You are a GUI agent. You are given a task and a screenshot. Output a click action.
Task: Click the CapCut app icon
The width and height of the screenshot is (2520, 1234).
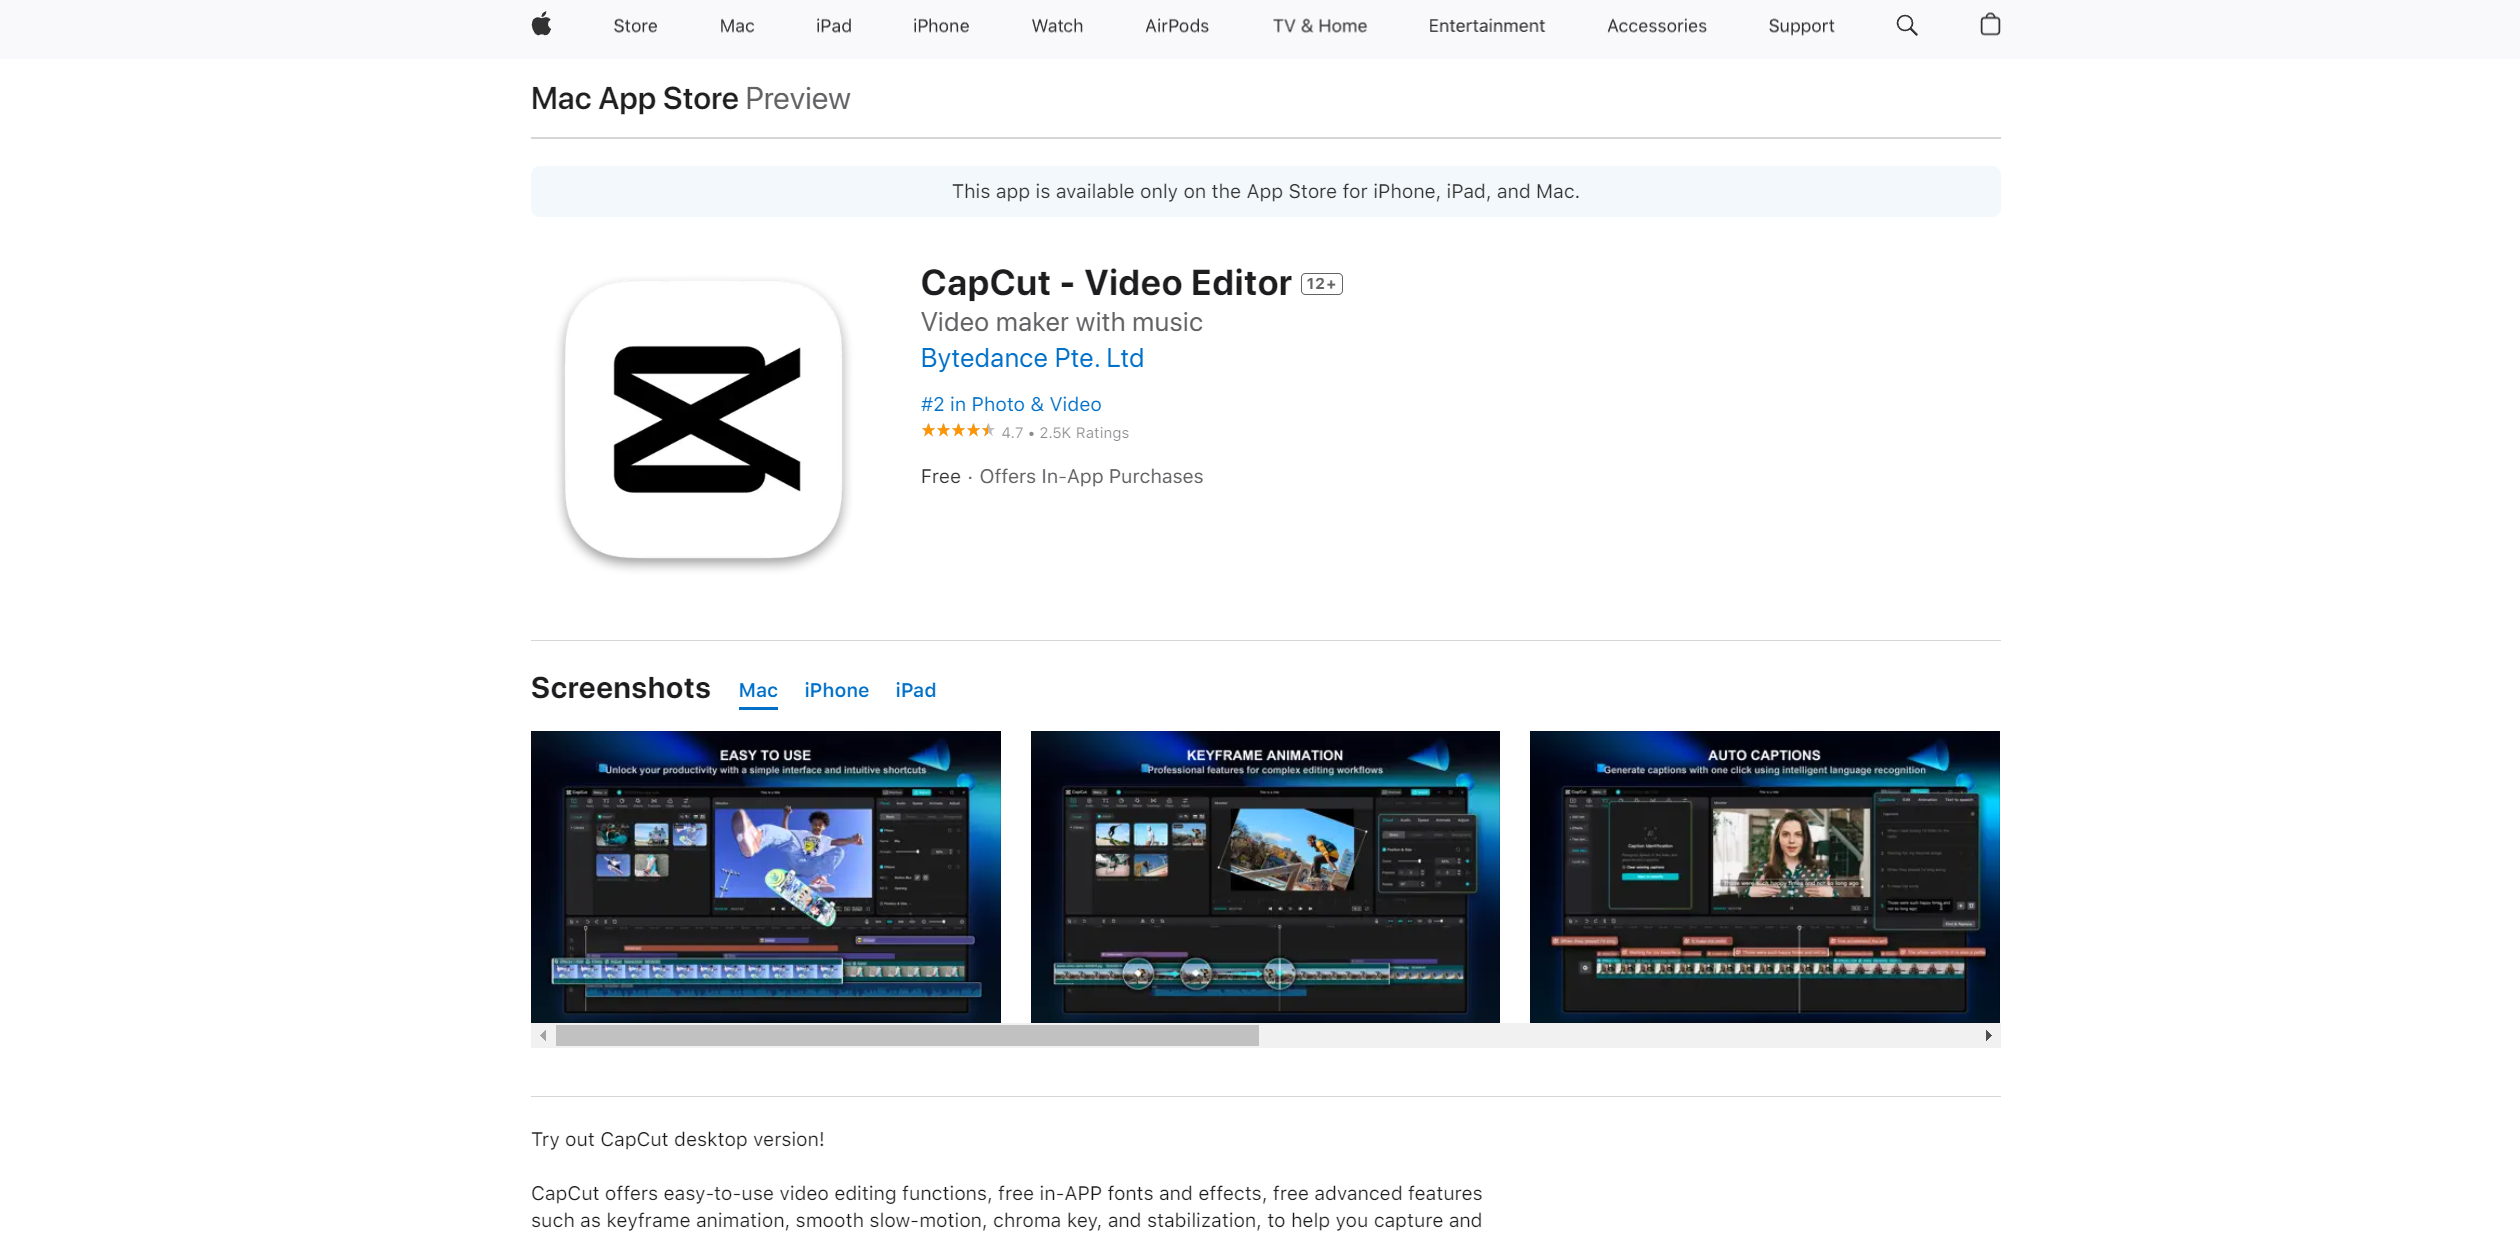[x=704, y=419]
